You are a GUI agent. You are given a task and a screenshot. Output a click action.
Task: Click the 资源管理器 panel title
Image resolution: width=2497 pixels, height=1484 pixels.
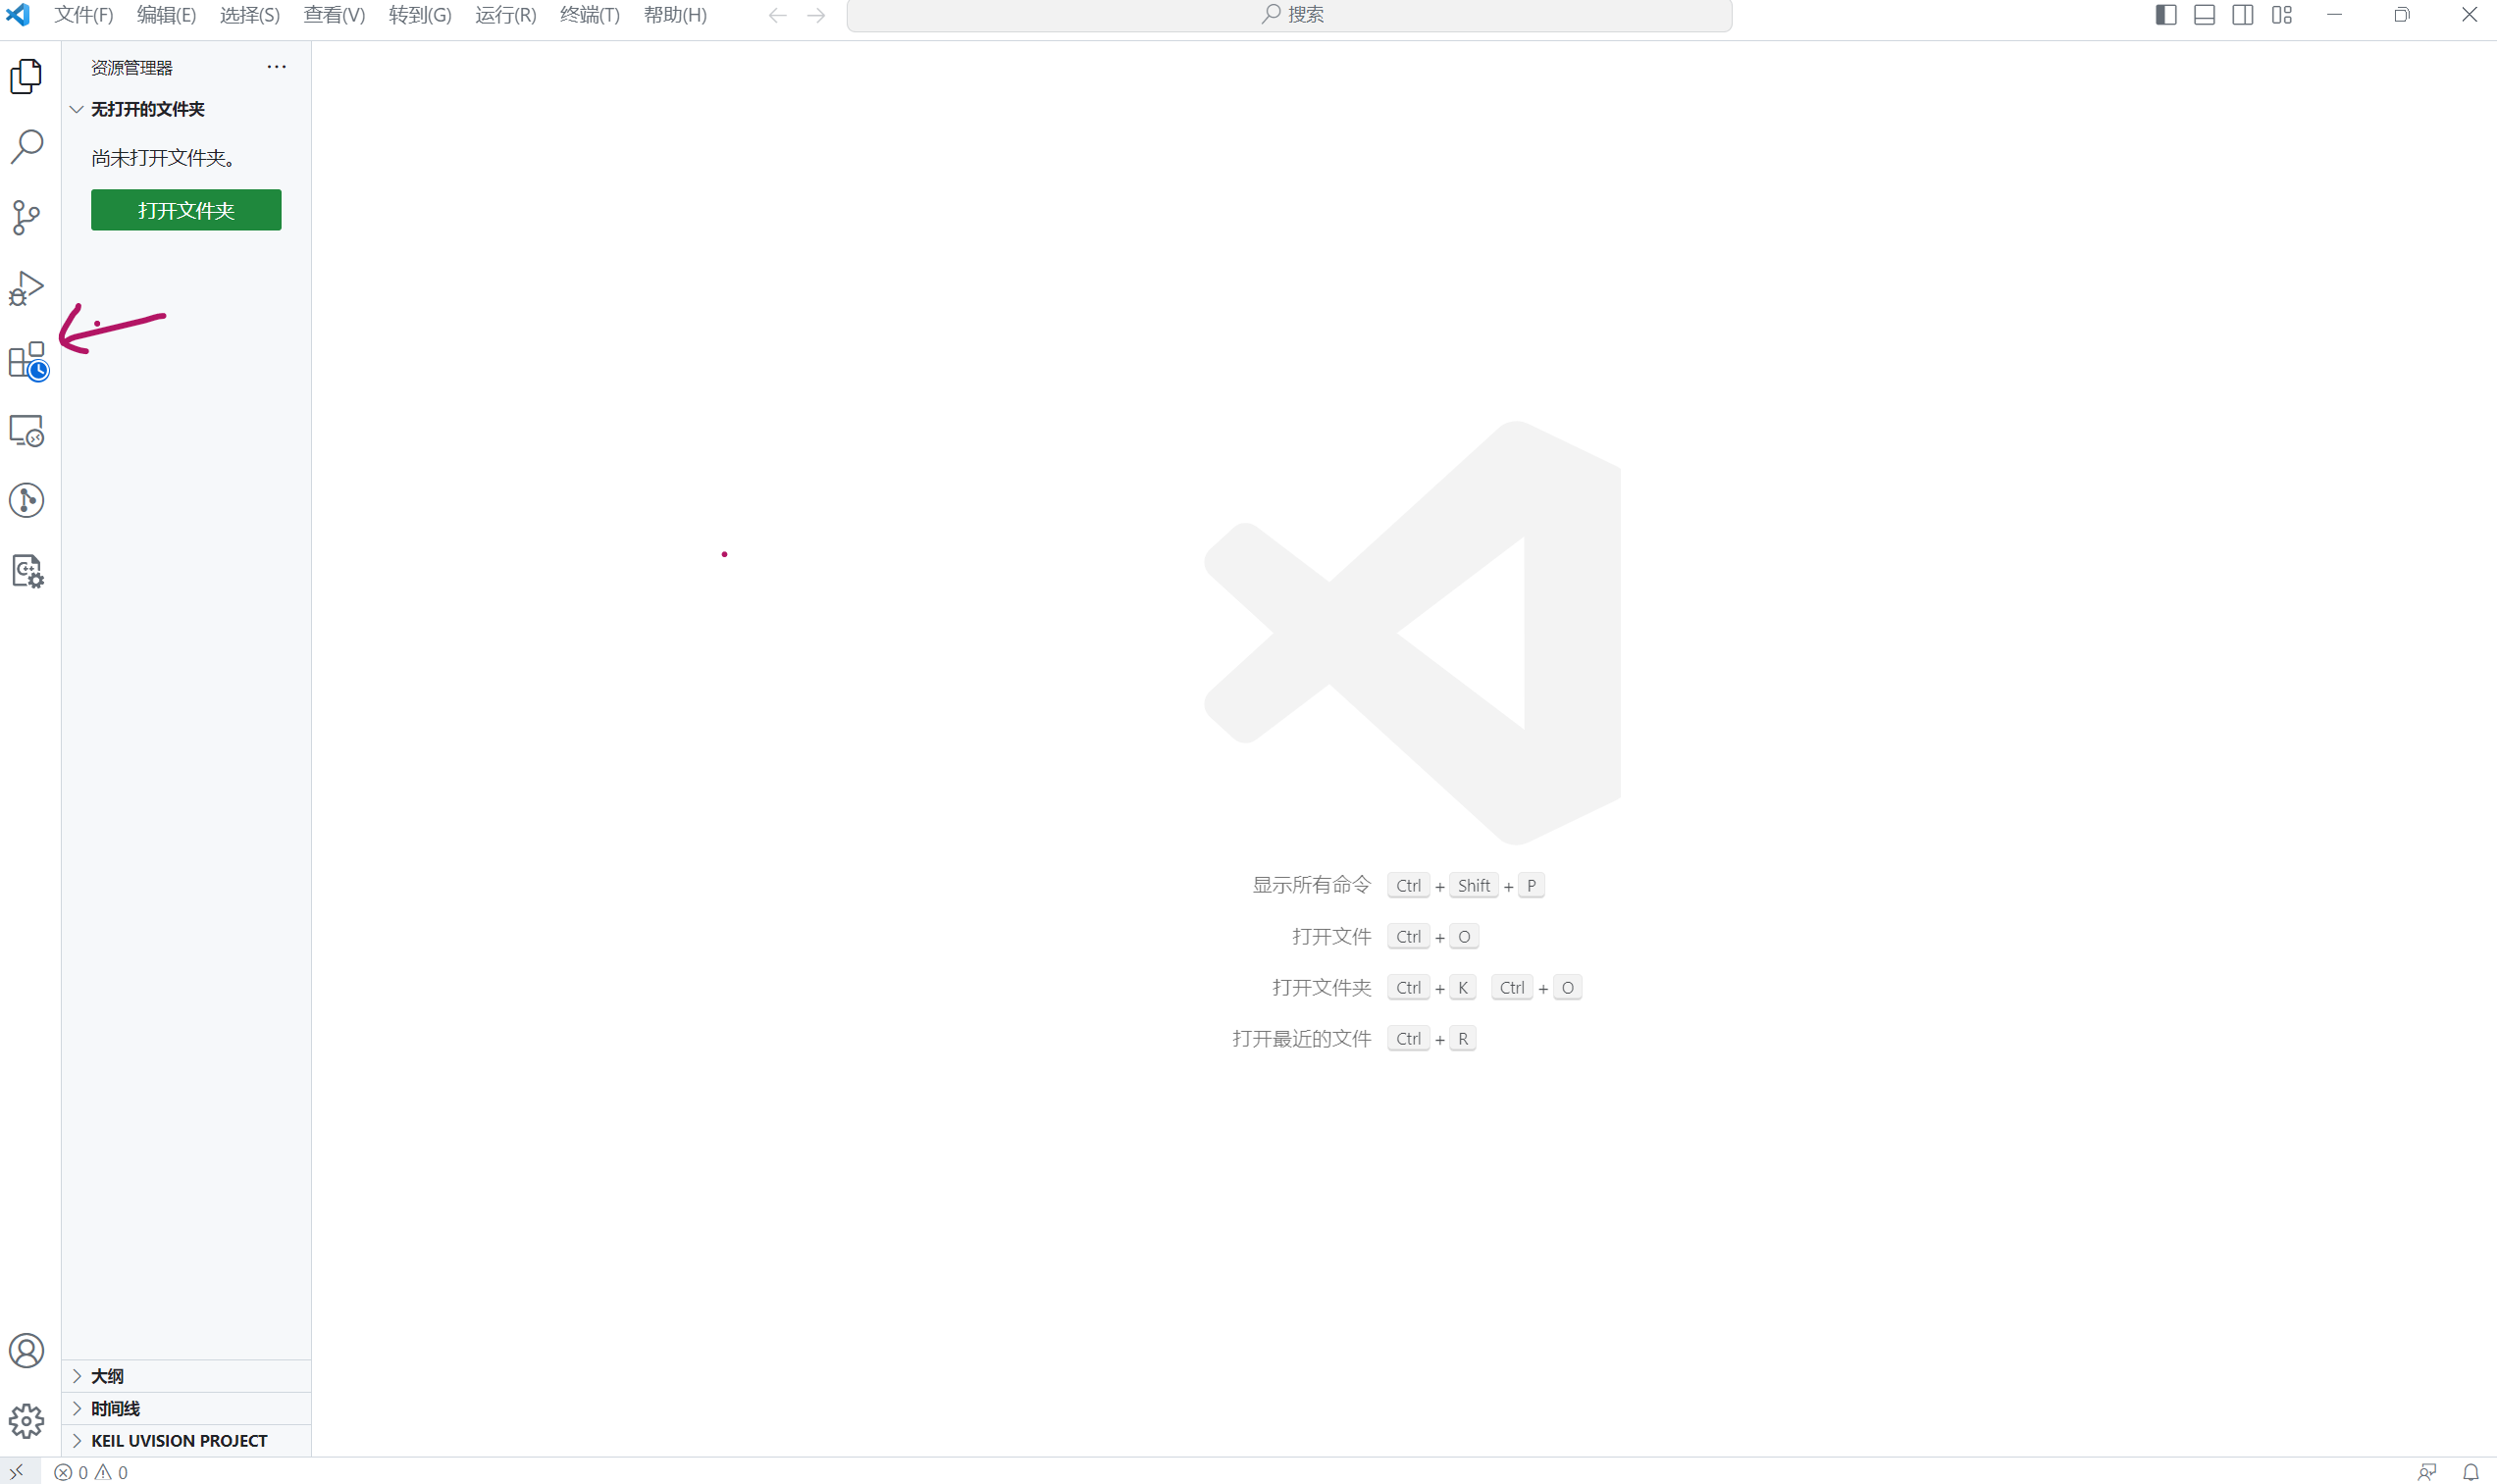(132, 68)
